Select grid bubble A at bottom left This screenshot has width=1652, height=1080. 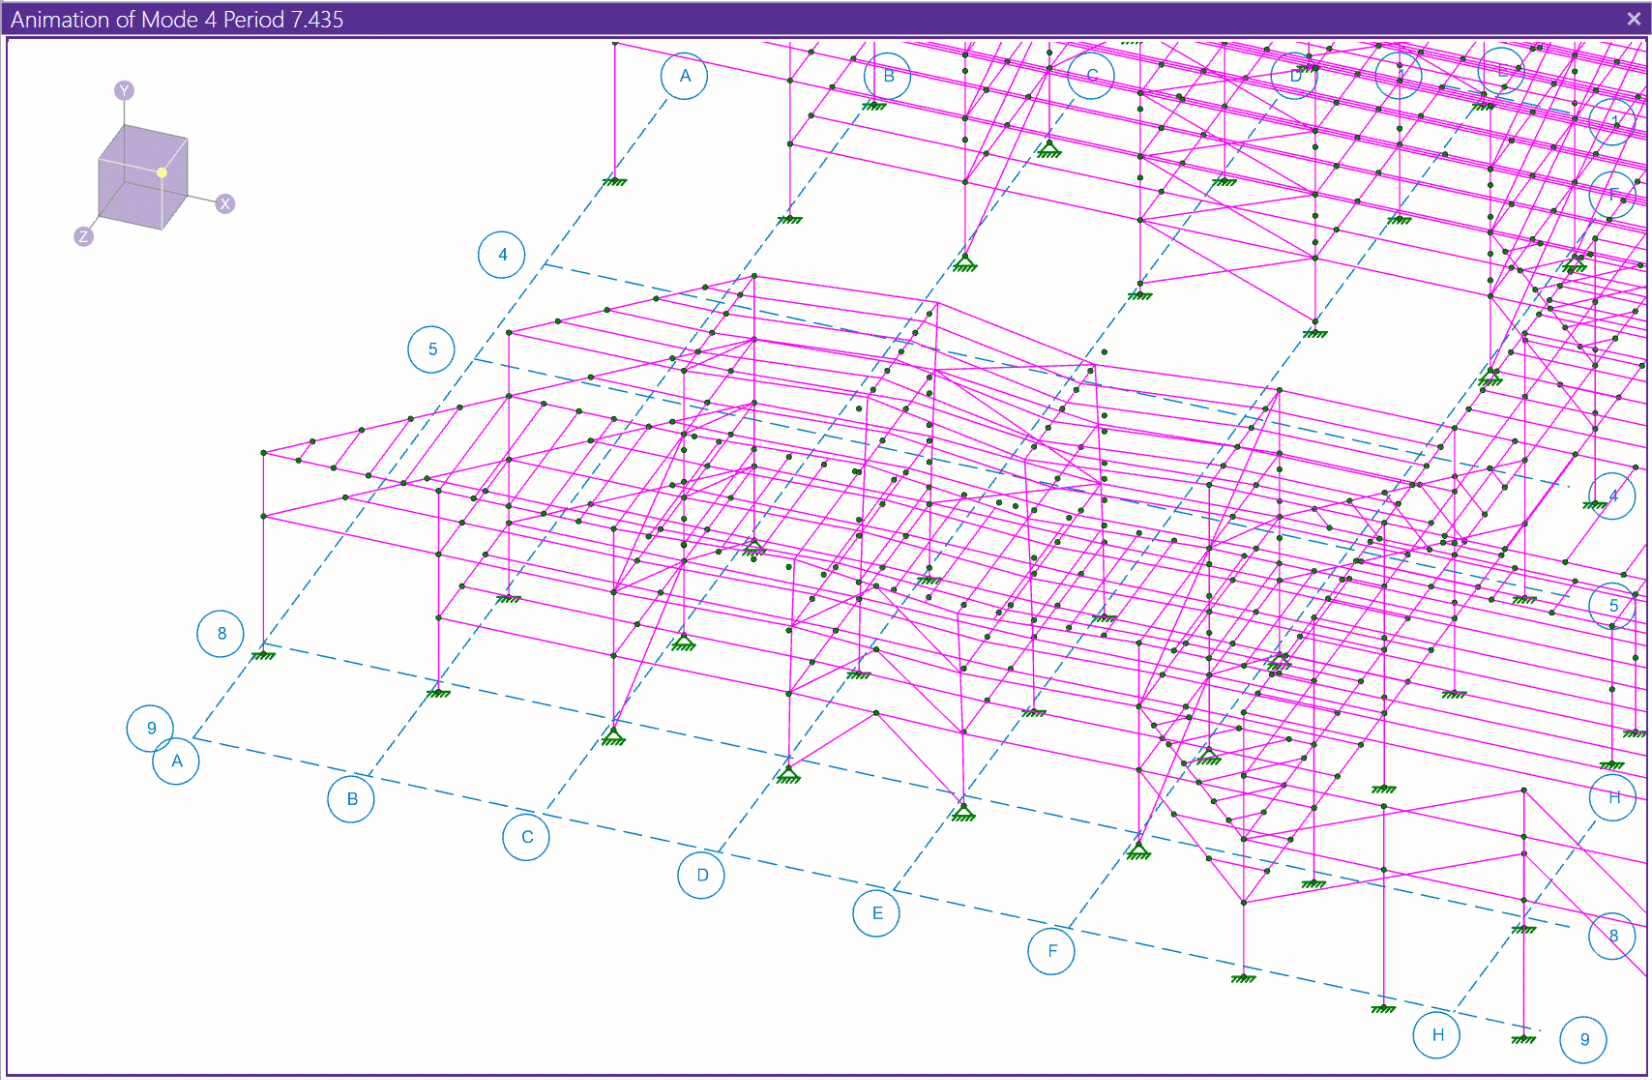(177, 761)
